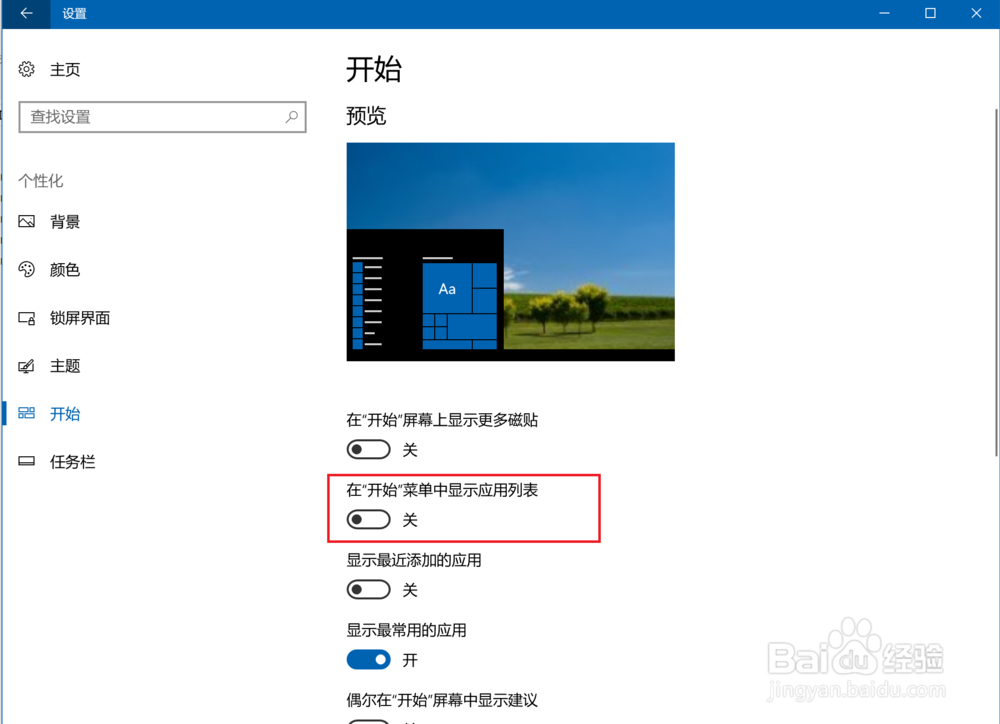Switch to 任务栏 settings page
The image size is (1000, 724).
[x=73, y=461]
